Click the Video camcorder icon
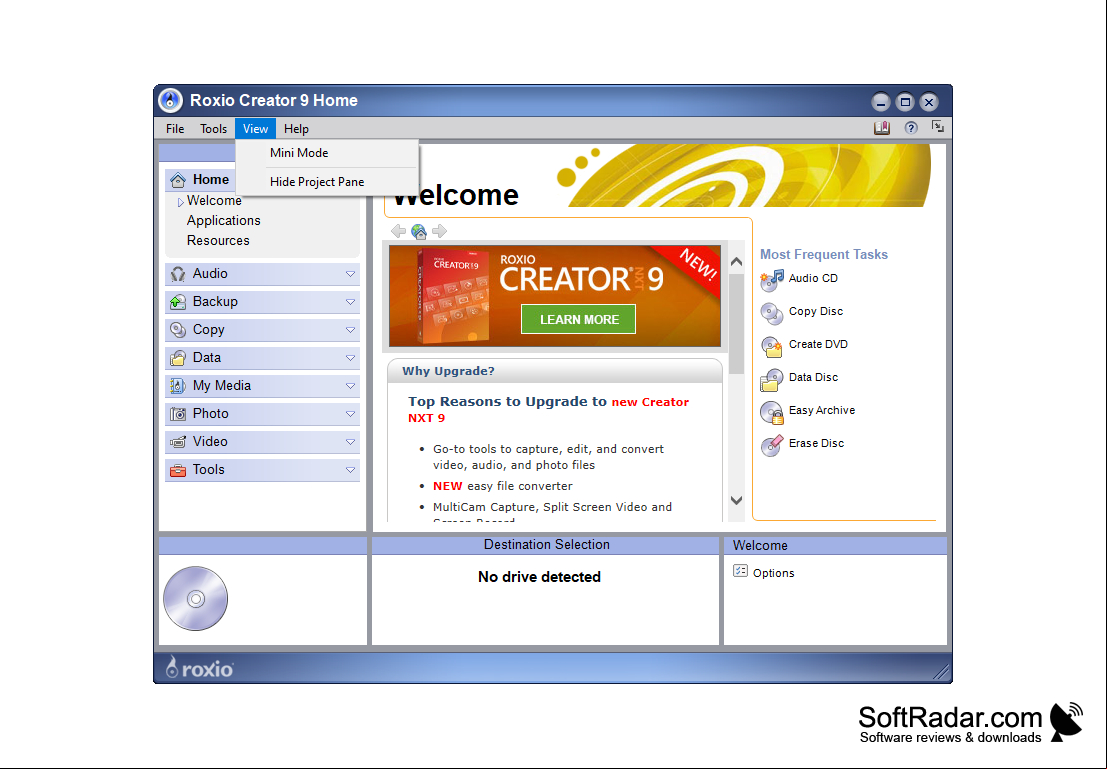1107x769 pixels. coord(178,442)
